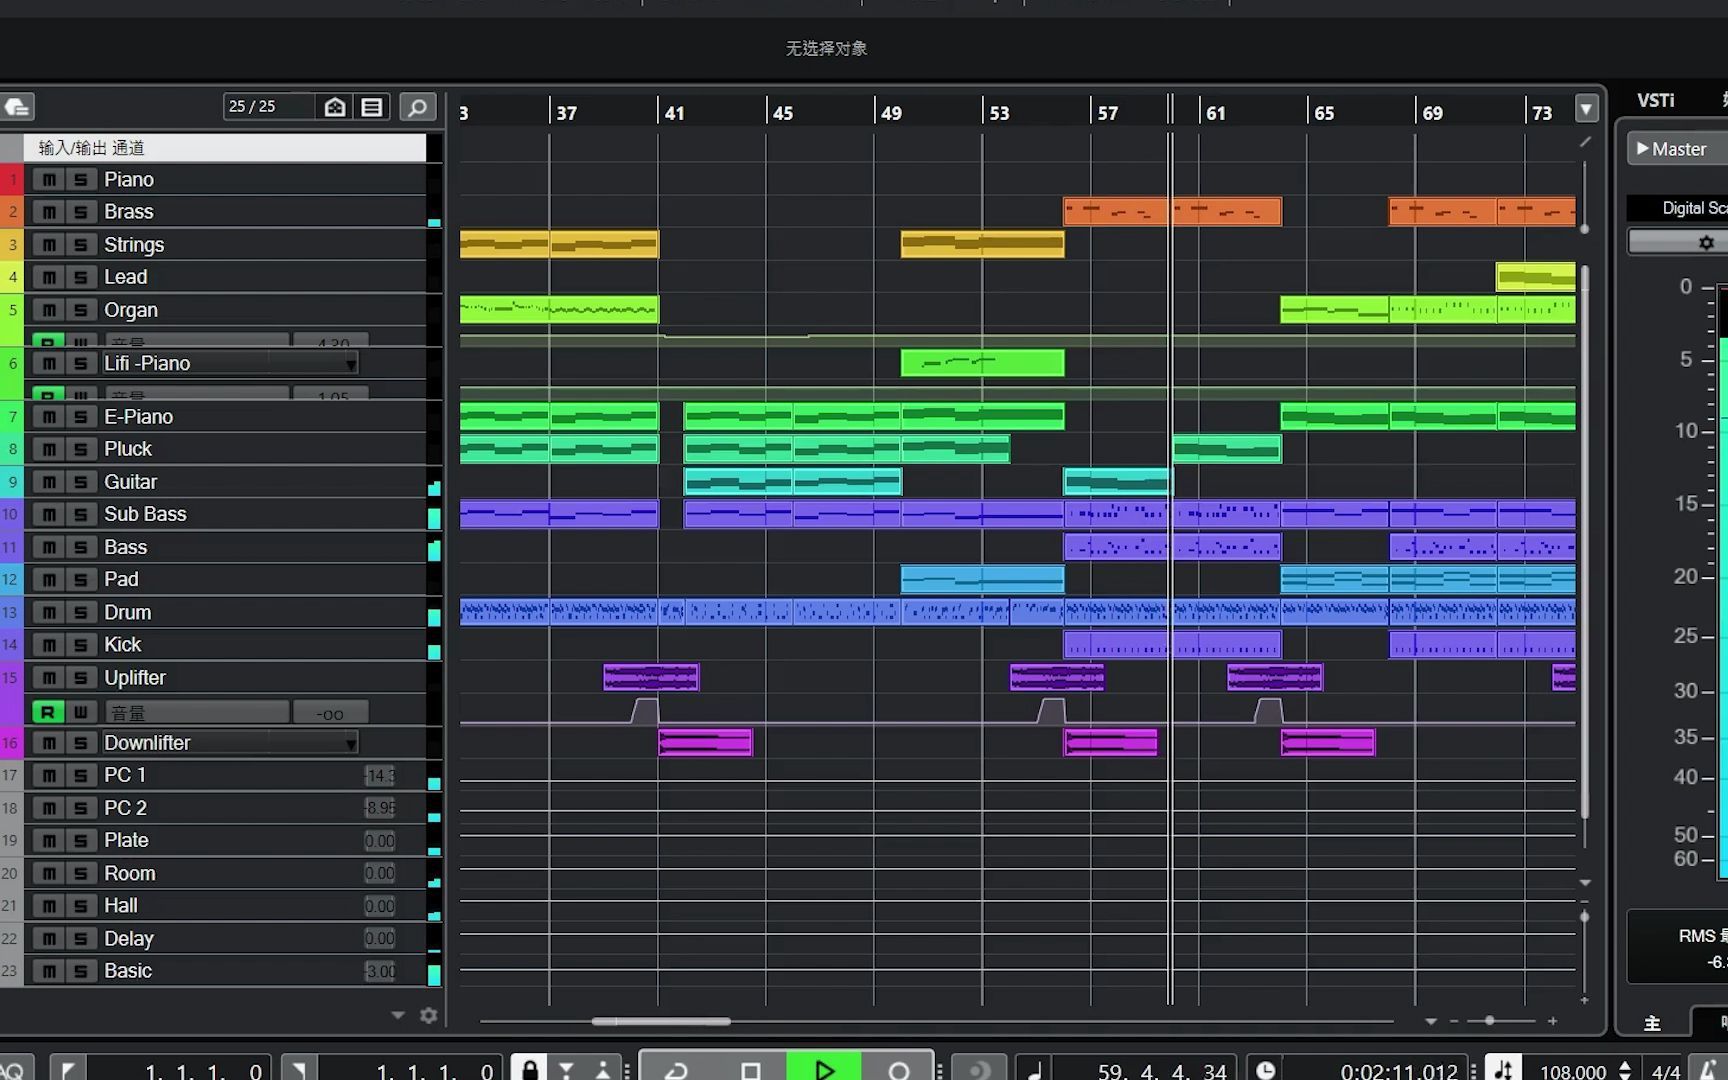Open the track list settings gear

pyautogui.click(x=429, y=1015)
